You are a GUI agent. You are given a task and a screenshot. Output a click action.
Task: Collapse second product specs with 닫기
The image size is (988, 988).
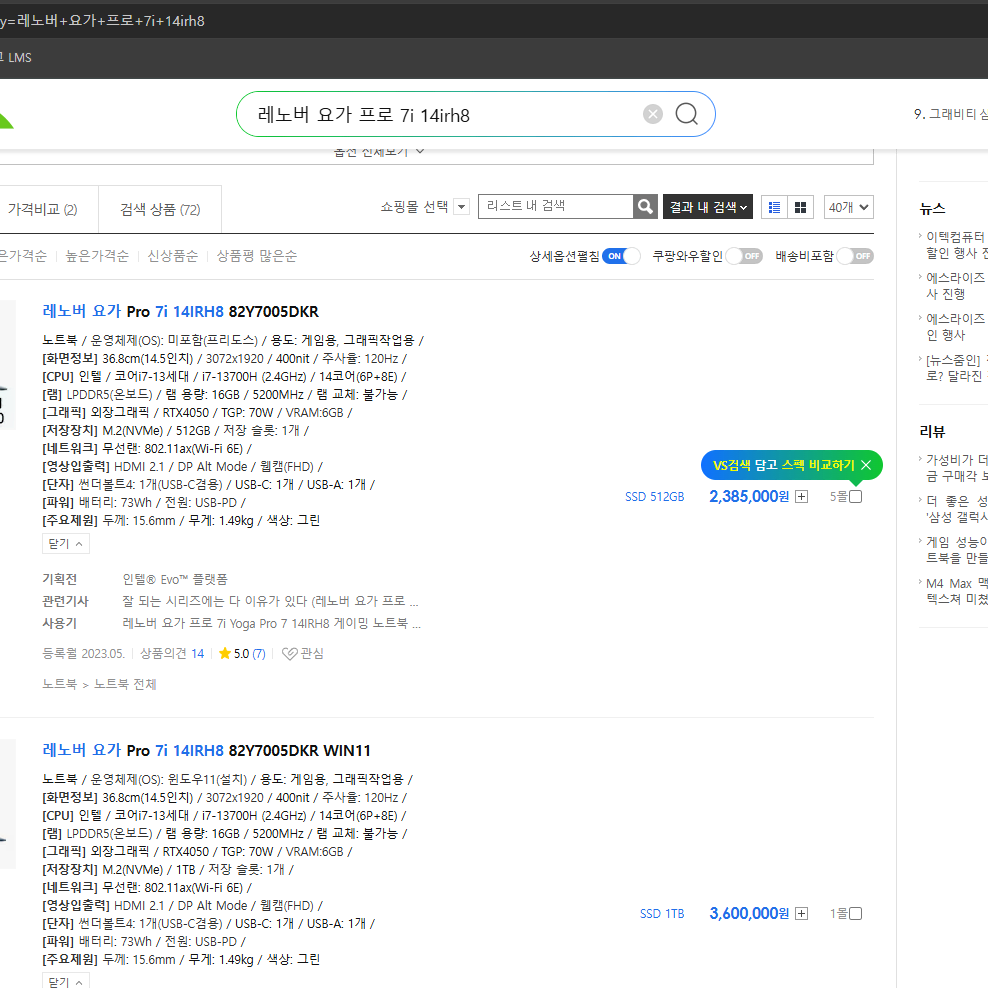[x=66, y=981]
